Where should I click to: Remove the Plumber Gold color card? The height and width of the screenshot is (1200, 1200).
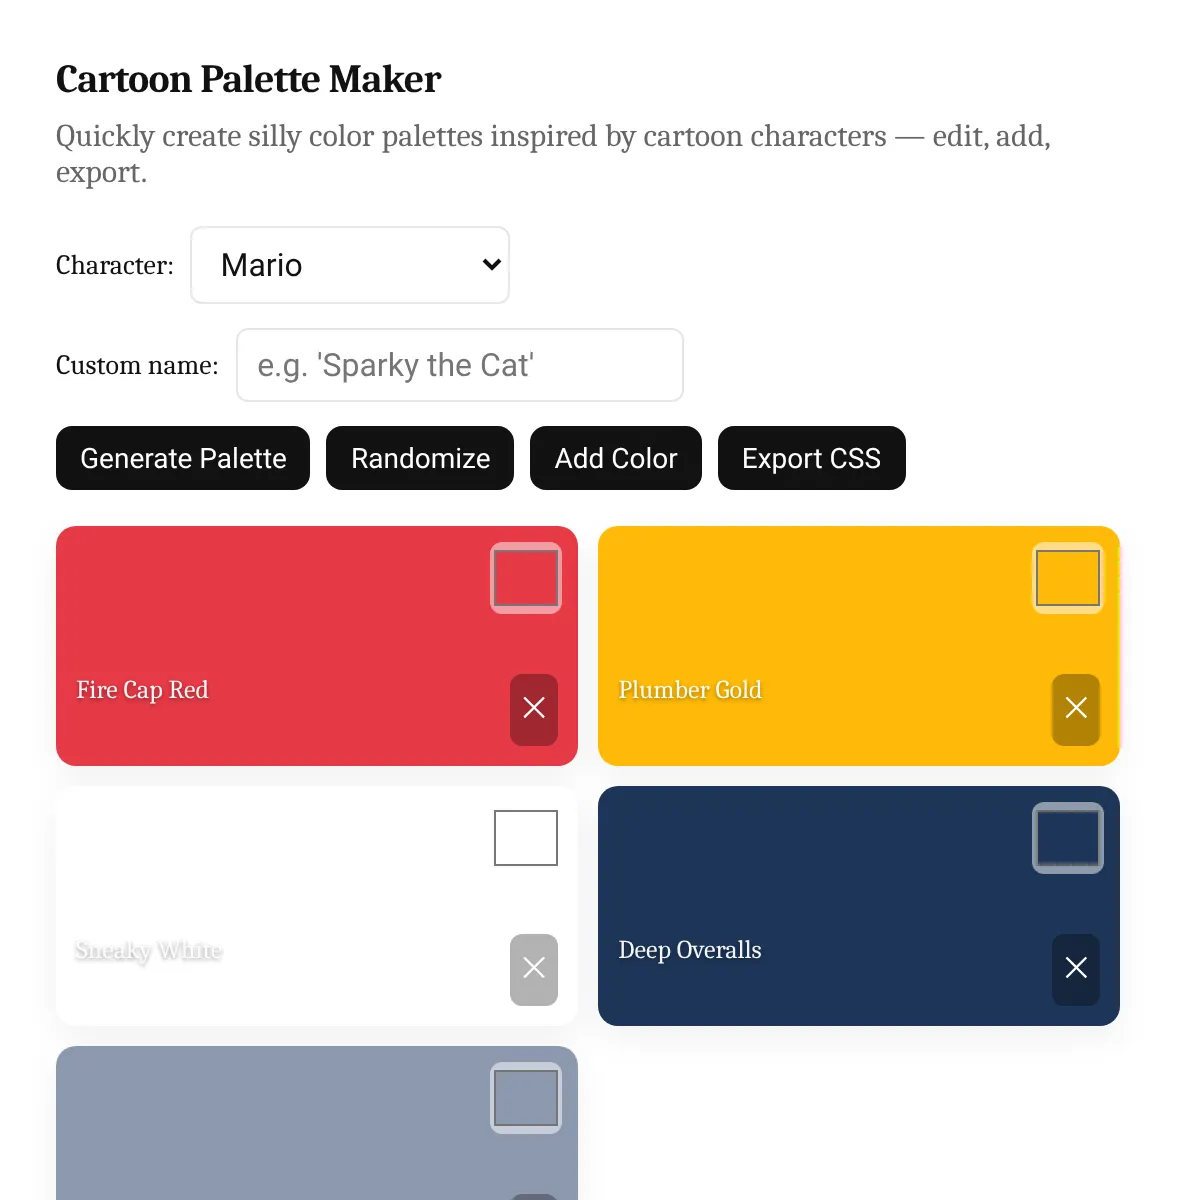(x=1076, y=709)
